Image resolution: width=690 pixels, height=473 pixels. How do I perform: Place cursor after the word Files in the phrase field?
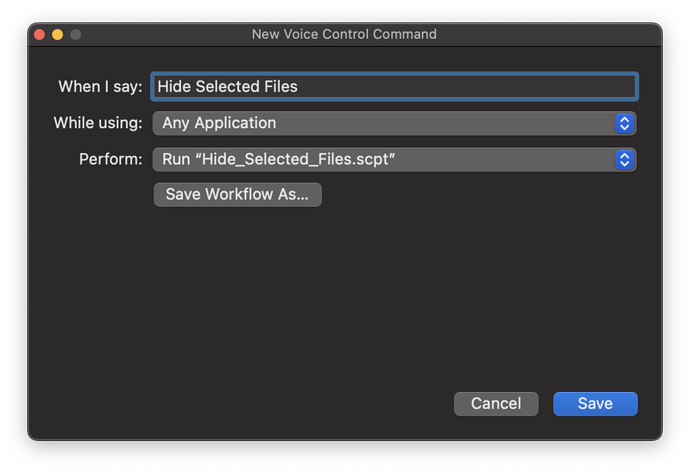298,87
